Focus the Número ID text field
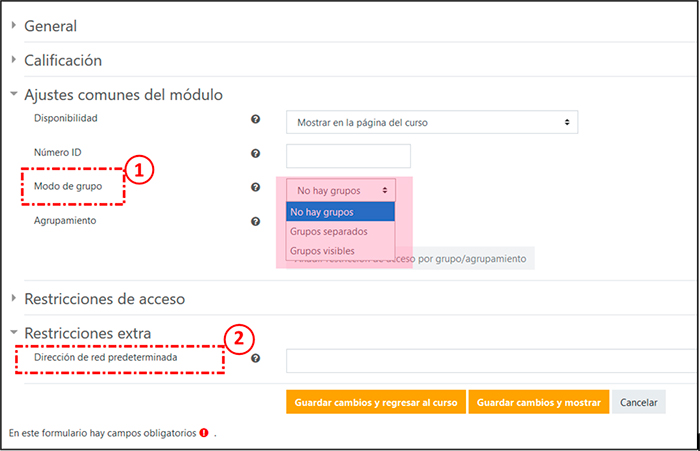This screenshot has width=700, height=451. point(348,156)
